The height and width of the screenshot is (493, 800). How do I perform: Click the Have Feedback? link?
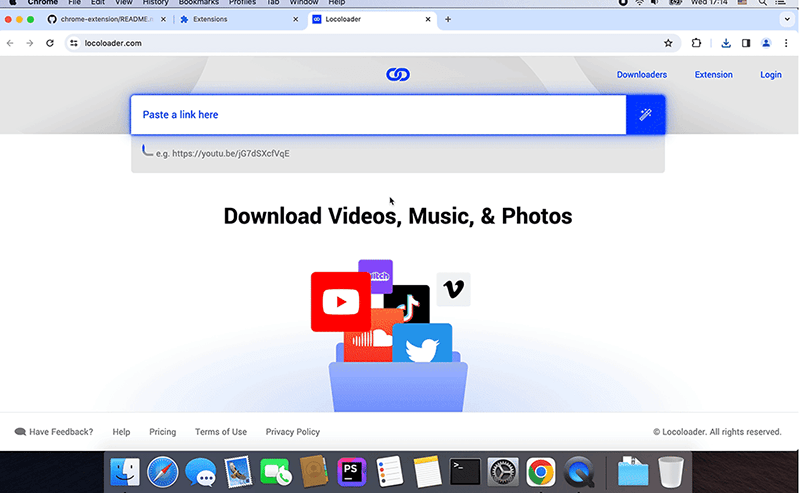click(54, 432)
